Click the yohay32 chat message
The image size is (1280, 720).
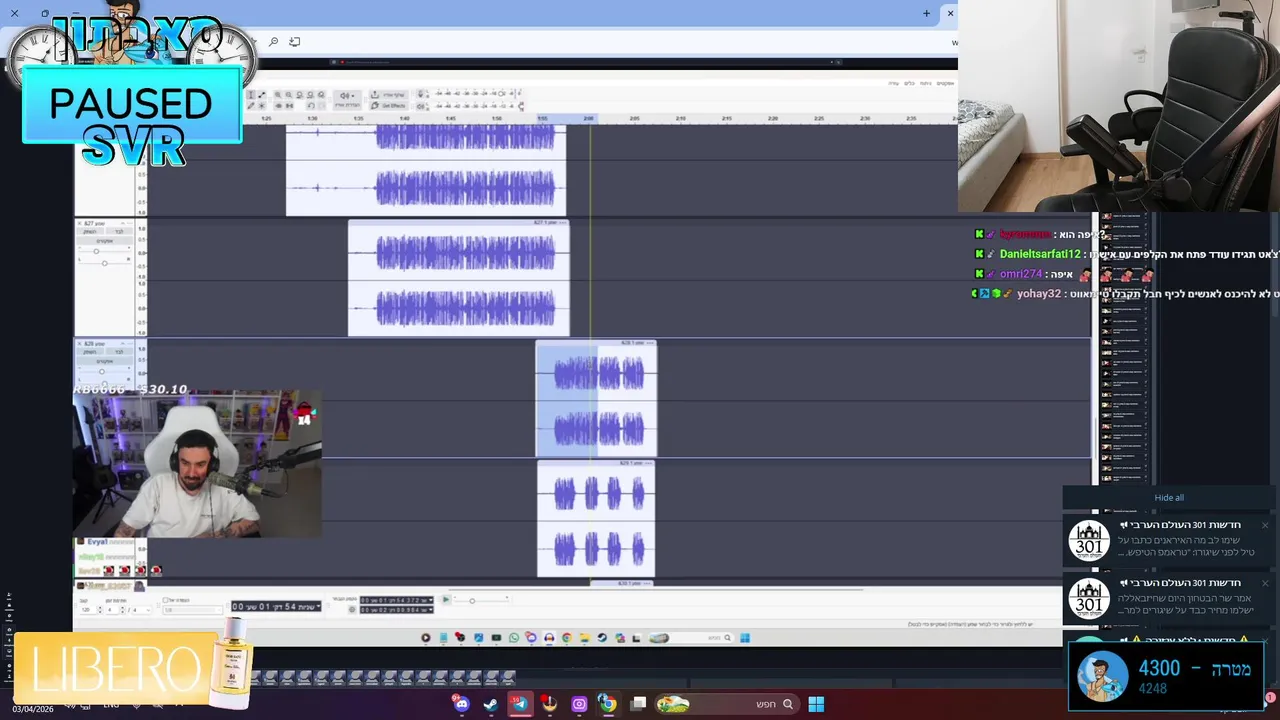tap(1125, 294)
